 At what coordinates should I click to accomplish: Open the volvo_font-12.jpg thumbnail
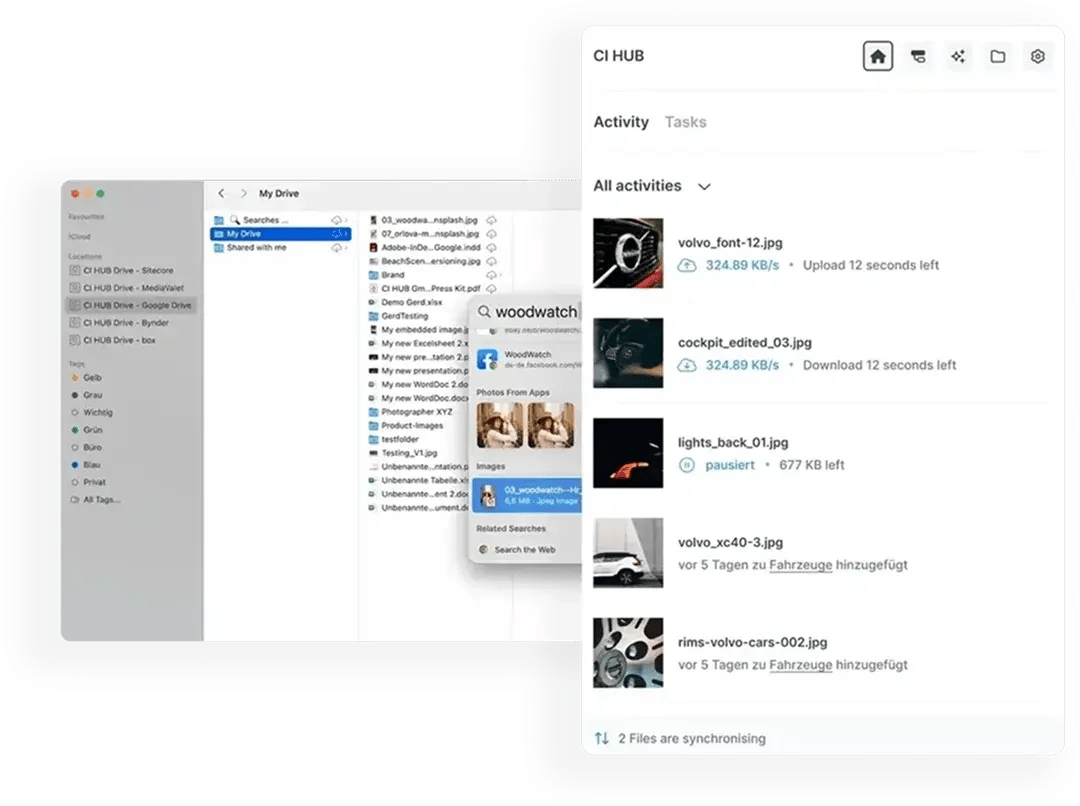pos(627,253)
